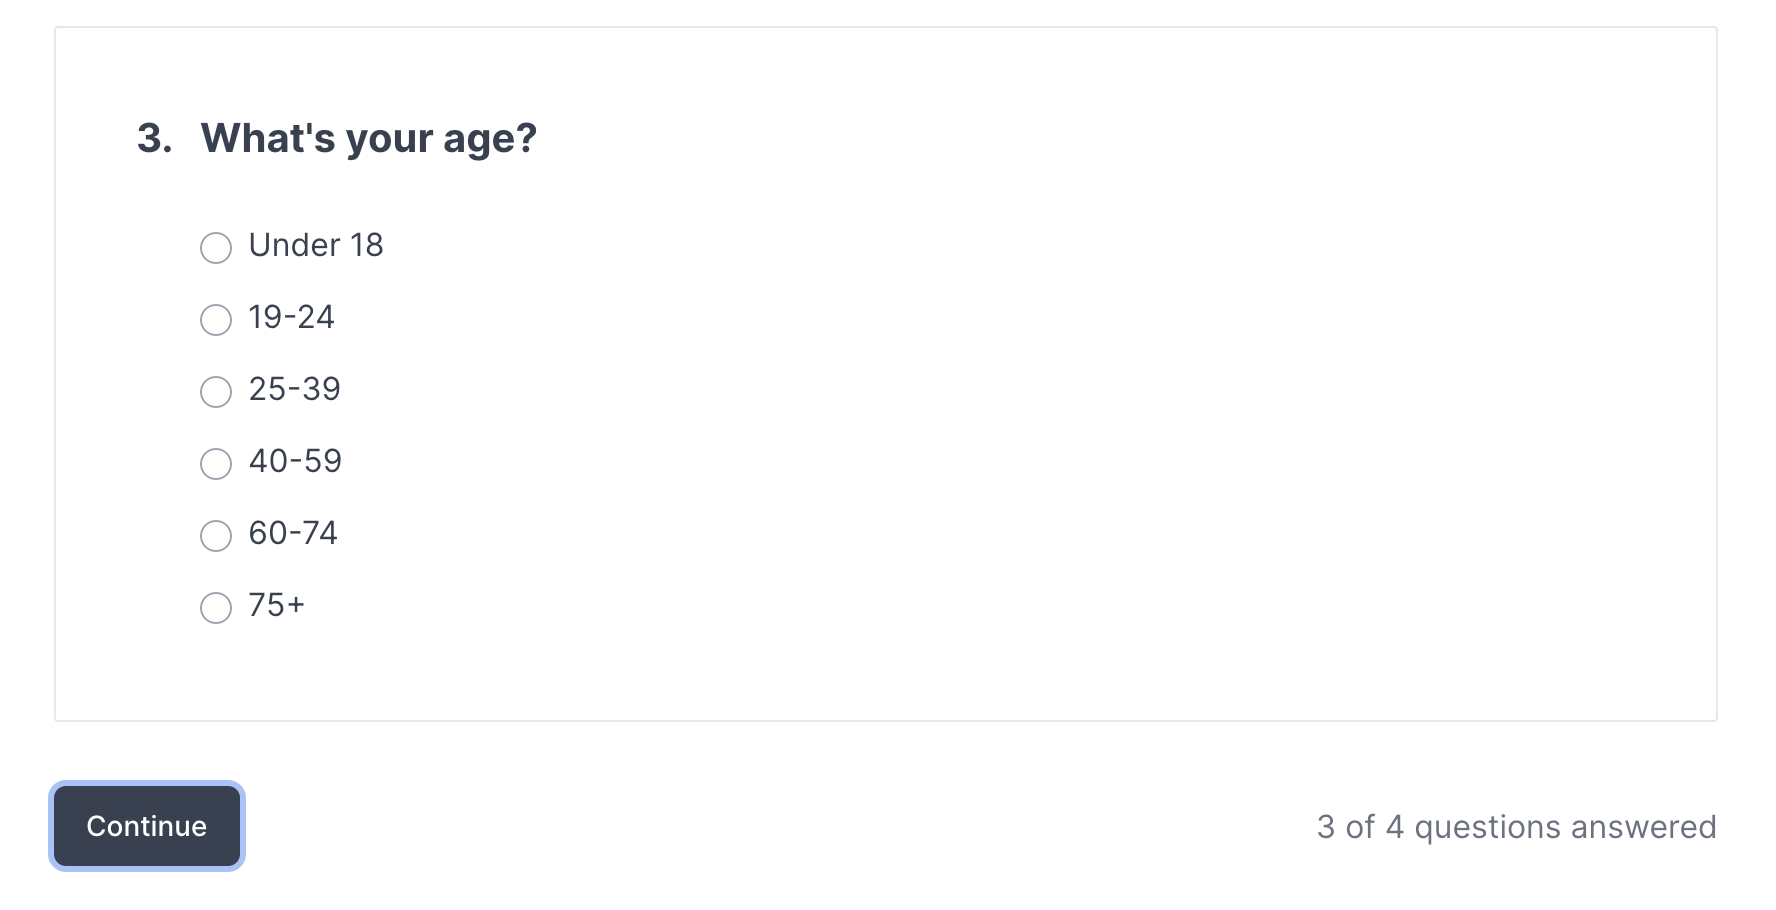Click the radio circle next to '75+'
Screen dimensions: 1776x910
pos(215,607)
